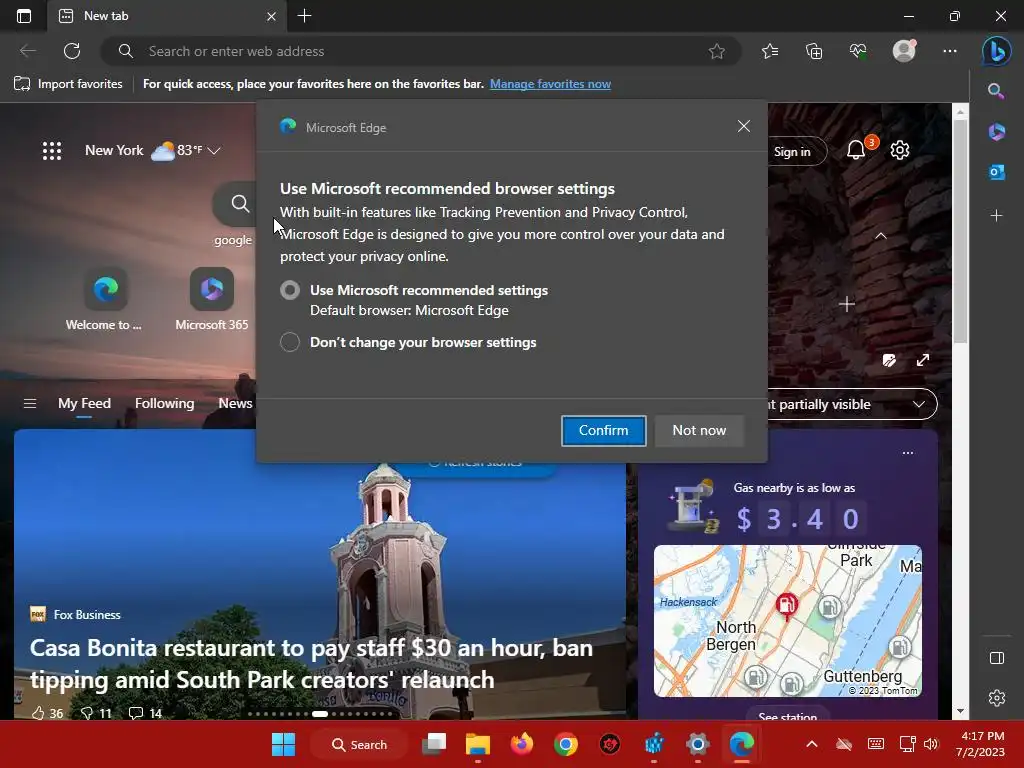
Task: Open gas card more options ellipsis
Action: point(908,453)
